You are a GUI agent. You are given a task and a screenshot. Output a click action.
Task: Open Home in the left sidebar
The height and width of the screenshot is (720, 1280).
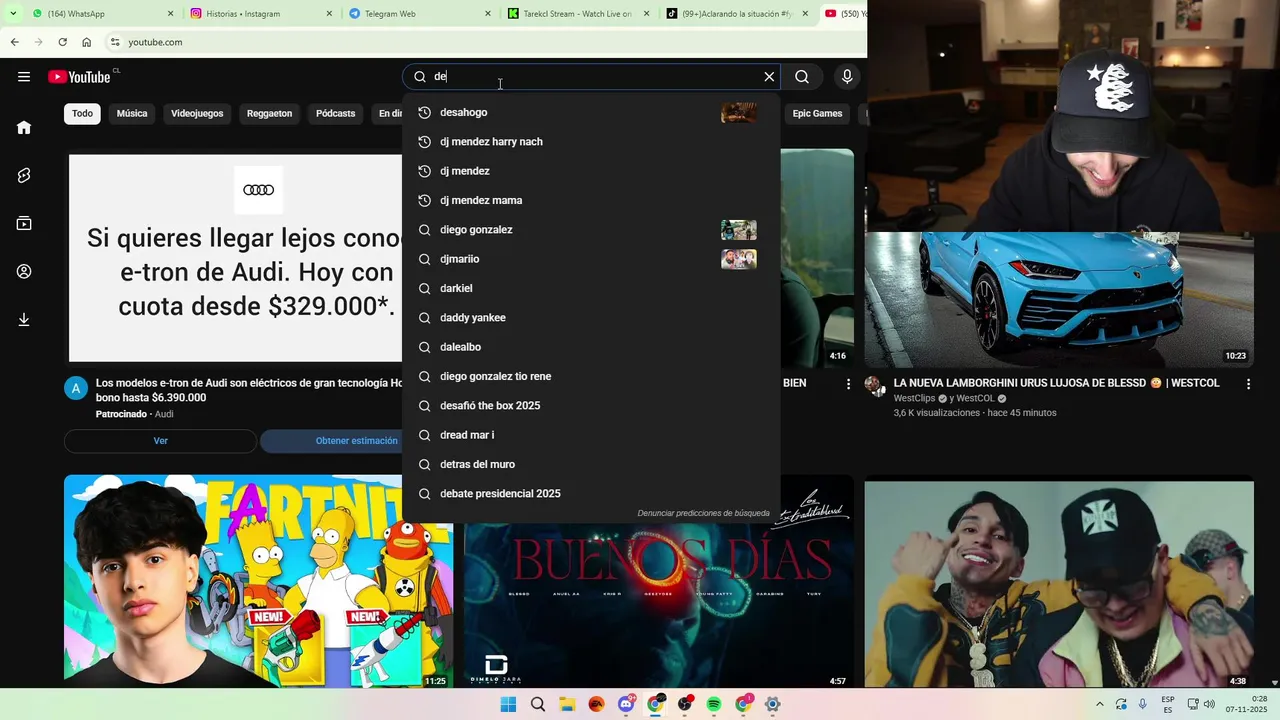coord(24,127)
